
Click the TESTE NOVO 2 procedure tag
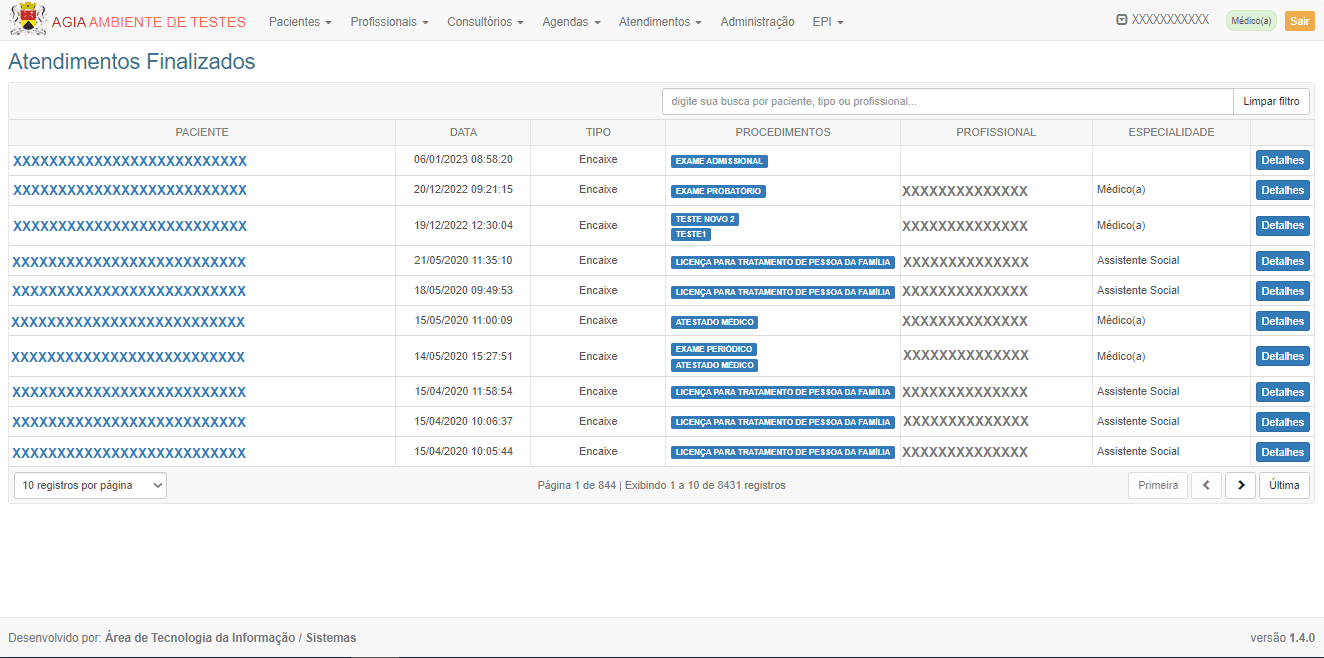tap(705, 219)
